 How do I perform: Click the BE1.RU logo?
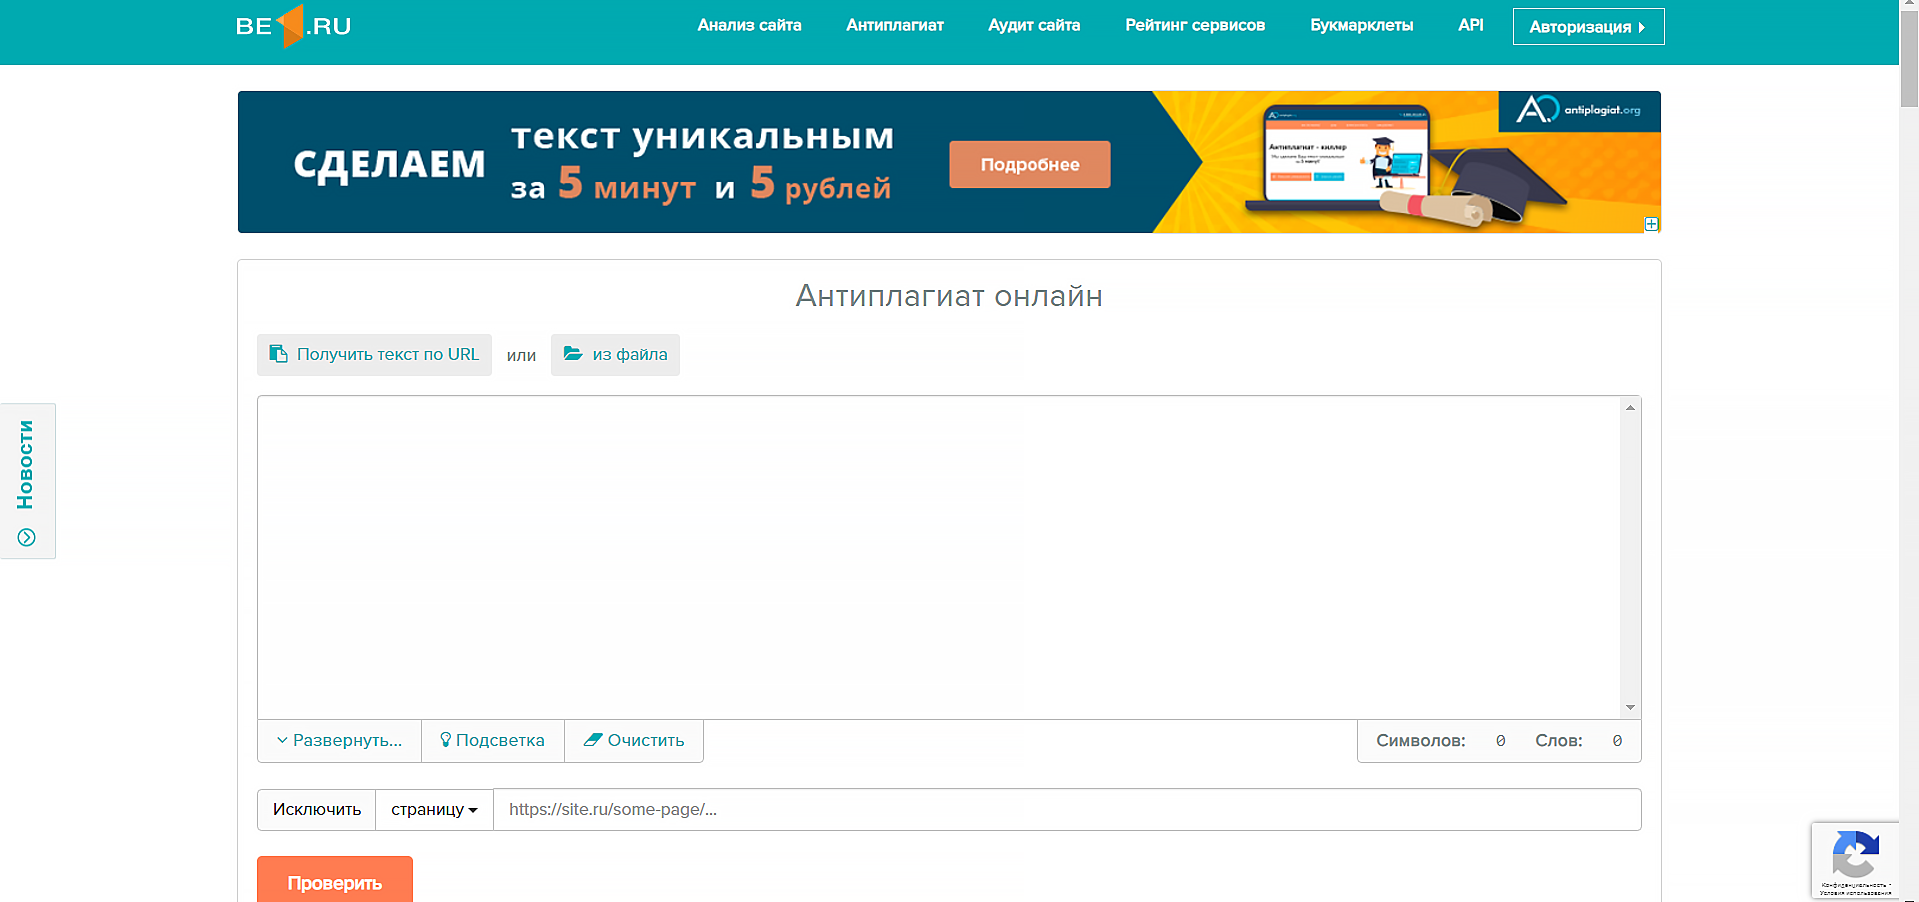click(293, 26)
